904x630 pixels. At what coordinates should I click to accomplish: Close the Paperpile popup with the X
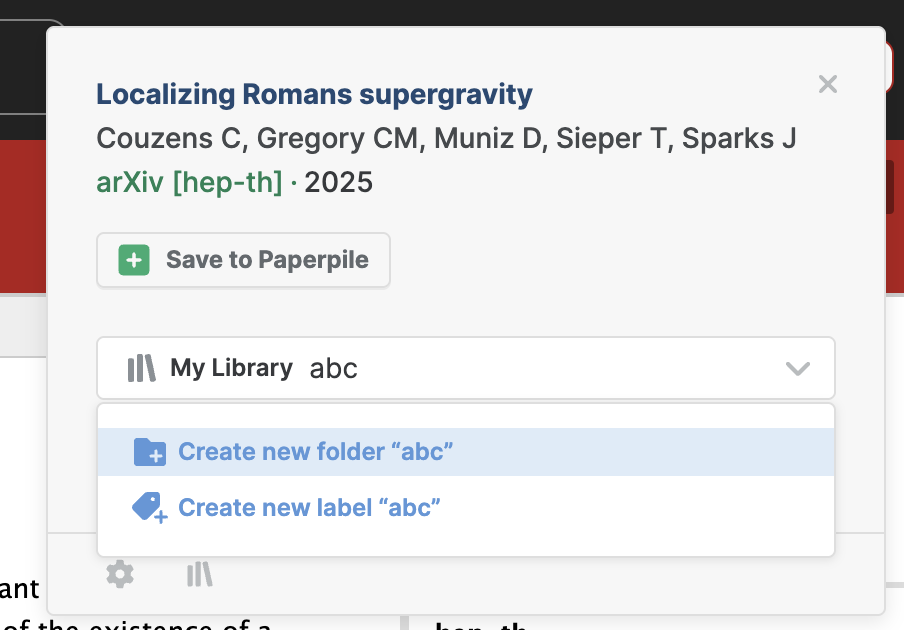click(x=828, y=84)
